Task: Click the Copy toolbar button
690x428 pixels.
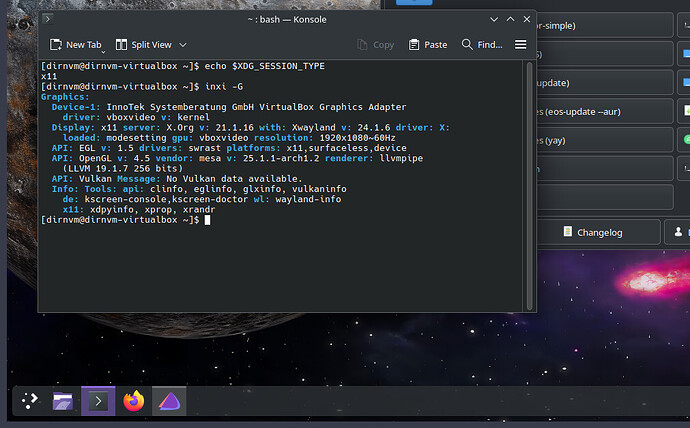Action: coord(375,45)
